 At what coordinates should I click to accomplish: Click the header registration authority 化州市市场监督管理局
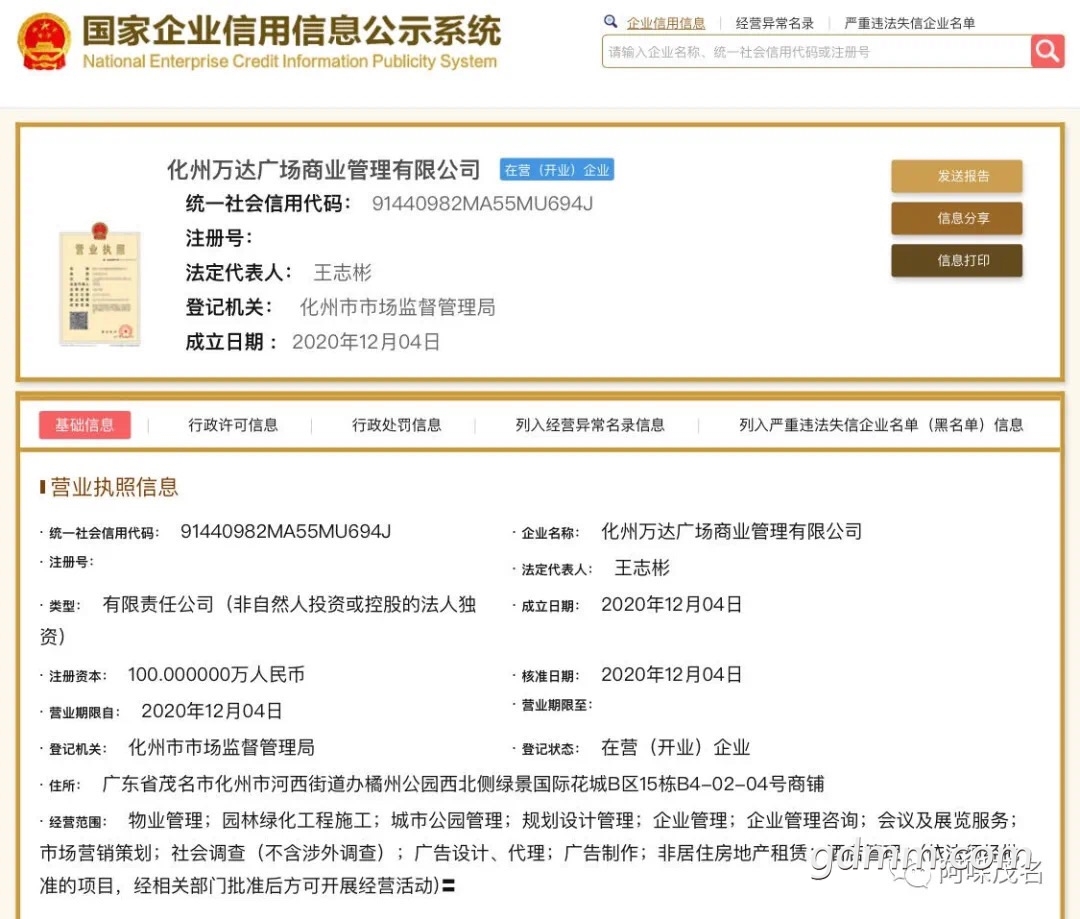pyautogui.click(x=397, y=307)
